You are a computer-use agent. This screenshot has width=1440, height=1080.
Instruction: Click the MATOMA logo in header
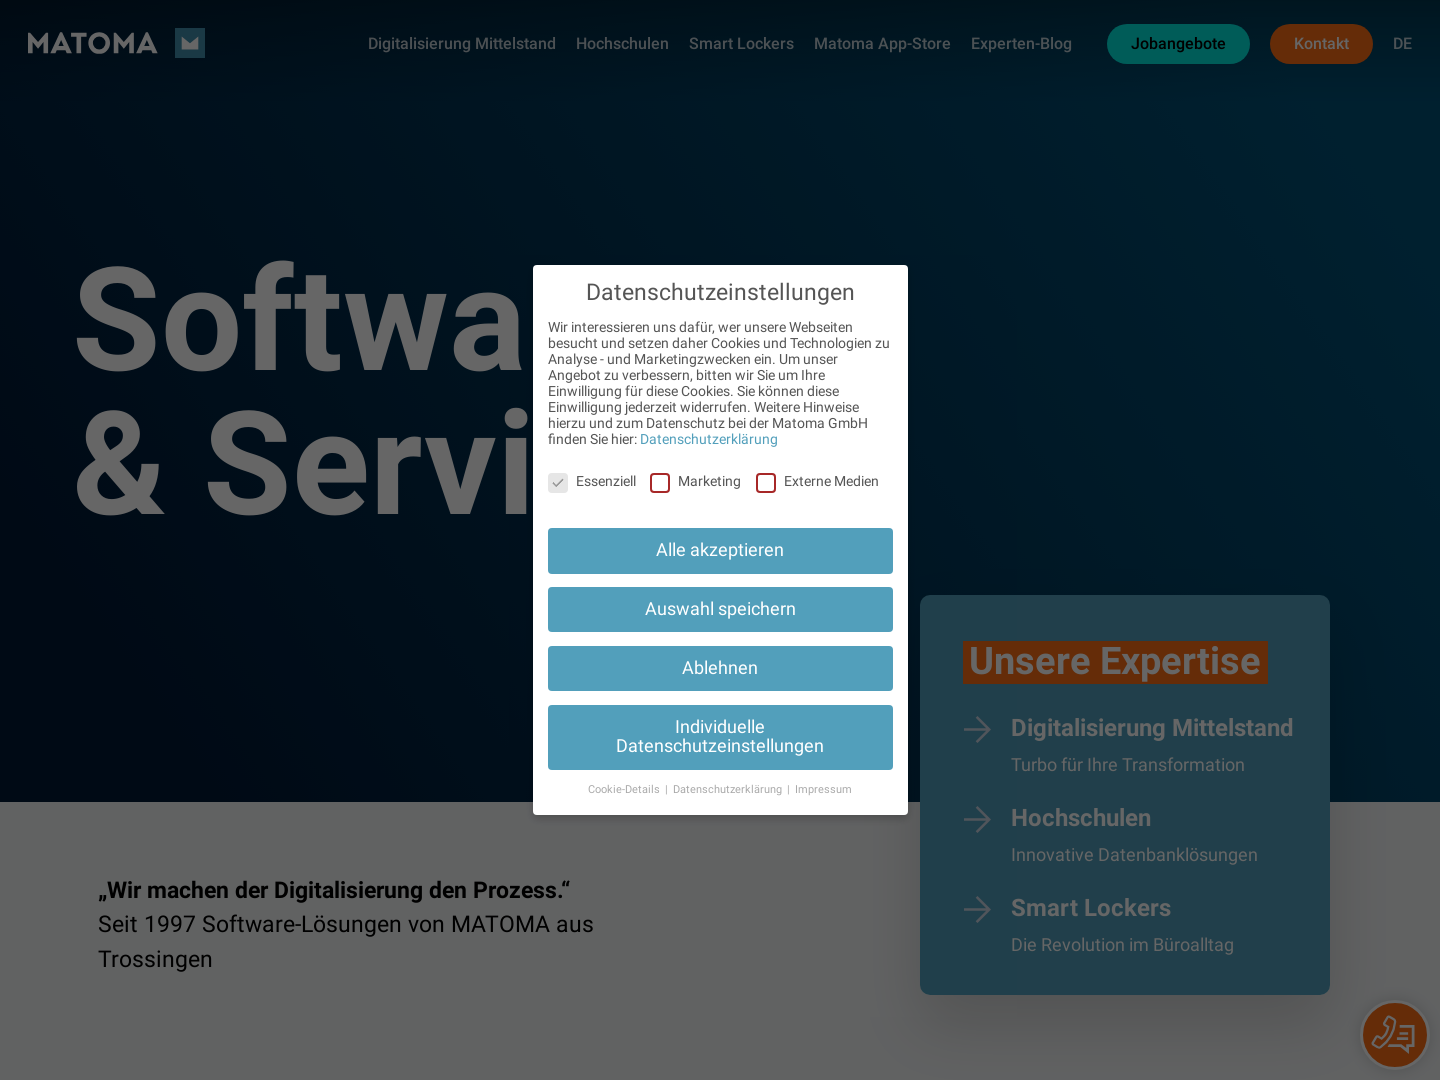click(116, 43)
